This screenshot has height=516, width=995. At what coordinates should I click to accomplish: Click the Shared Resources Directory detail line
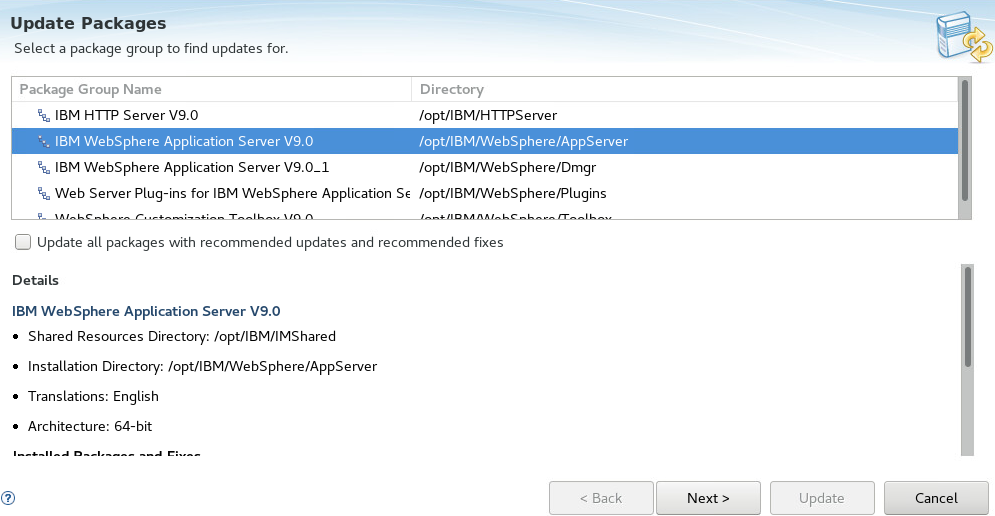point(181,336)
